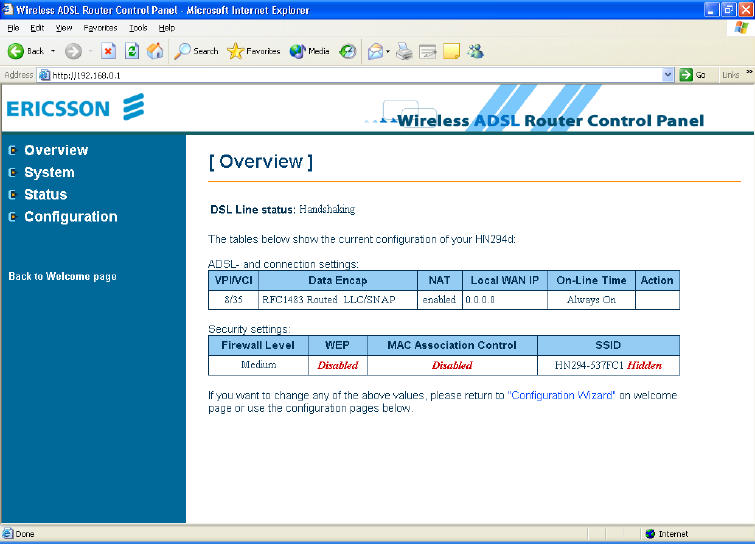The height and width of the screenshot is (544, 755).
Task: Click the Forward arrow button
Action: tap(73, 51)
